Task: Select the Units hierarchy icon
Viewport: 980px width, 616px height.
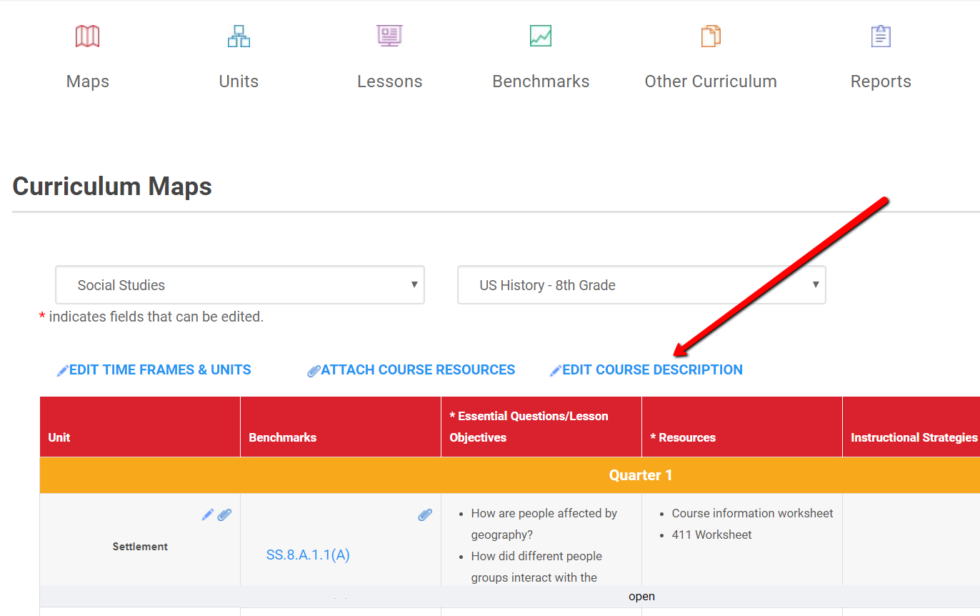Action: point(238,35)
